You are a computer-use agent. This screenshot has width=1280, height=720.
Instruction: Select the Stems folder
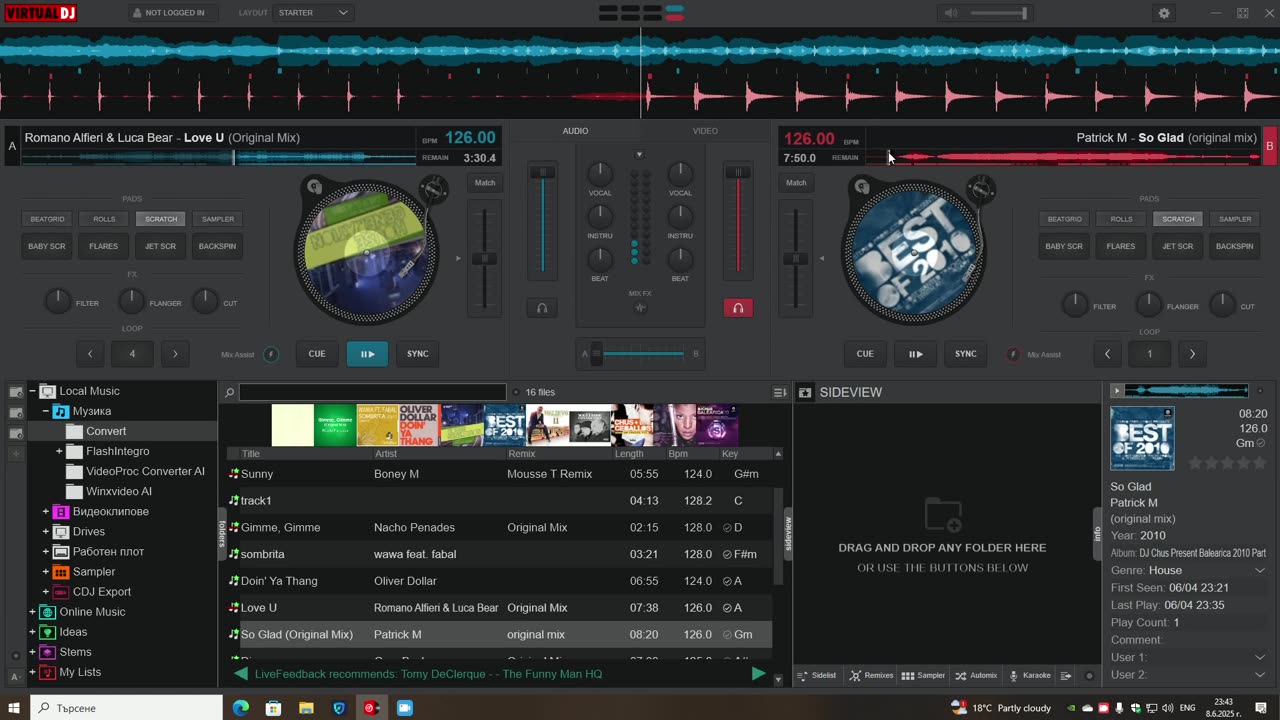tap(75, 652)
